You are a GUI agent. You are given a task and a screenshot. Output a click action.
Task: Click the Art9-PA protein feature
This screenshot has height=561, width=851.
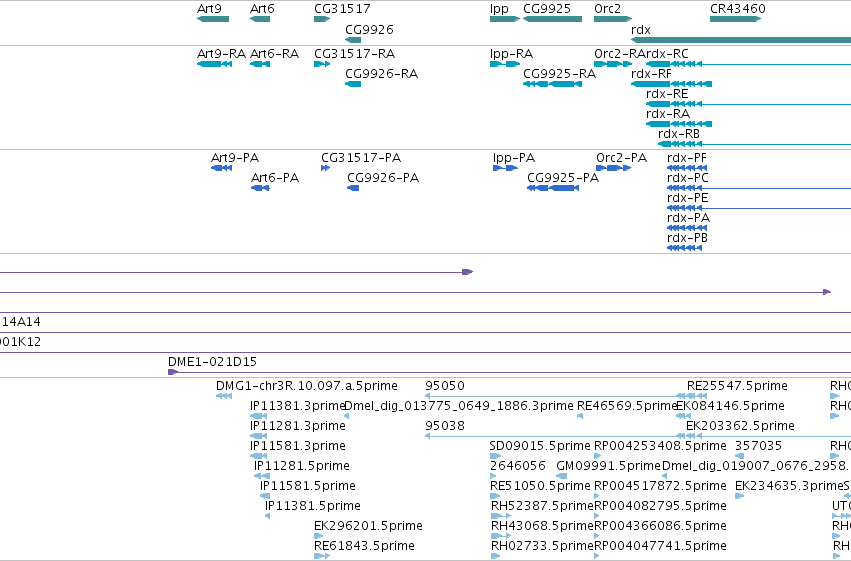point(221,168)
